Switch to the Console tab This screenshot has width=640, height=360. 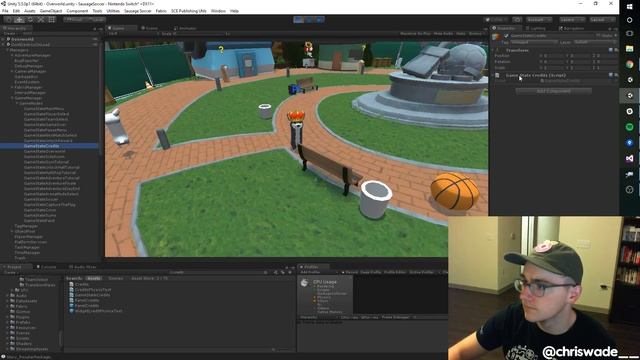pos(46,267)
